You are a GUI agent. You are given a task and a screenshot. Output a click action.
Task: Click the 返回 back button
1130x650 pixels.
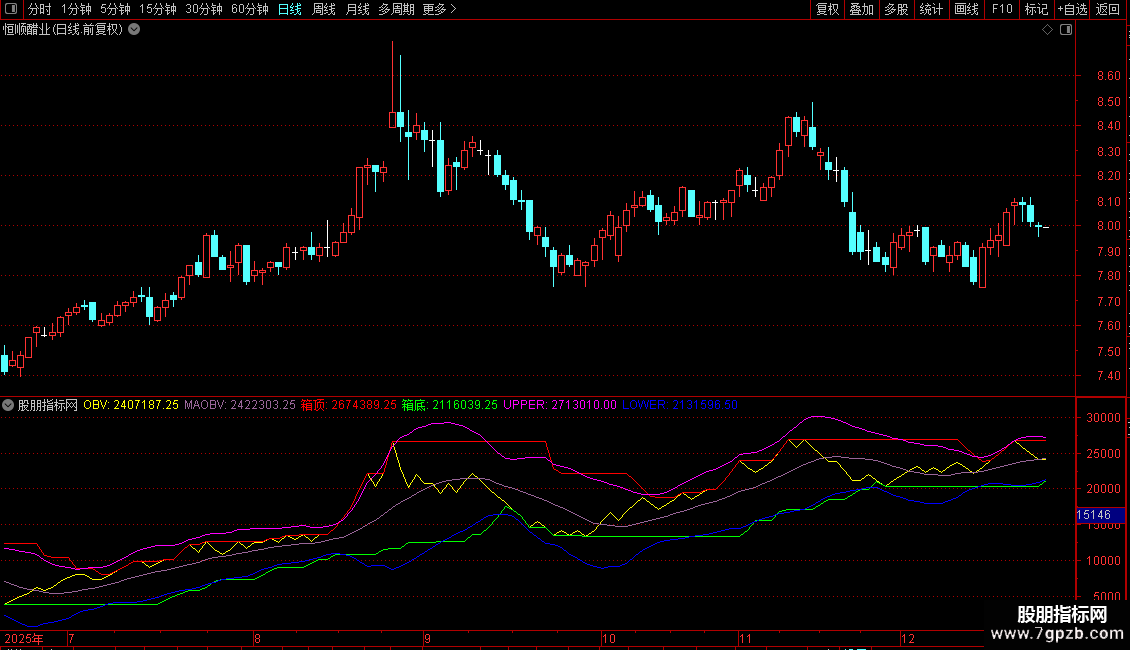point(1108,9)
